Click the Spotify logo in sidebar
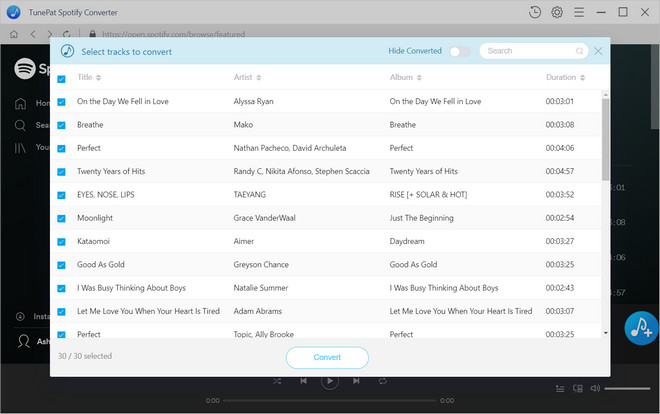The image size is (660, 414). (25, 68)
